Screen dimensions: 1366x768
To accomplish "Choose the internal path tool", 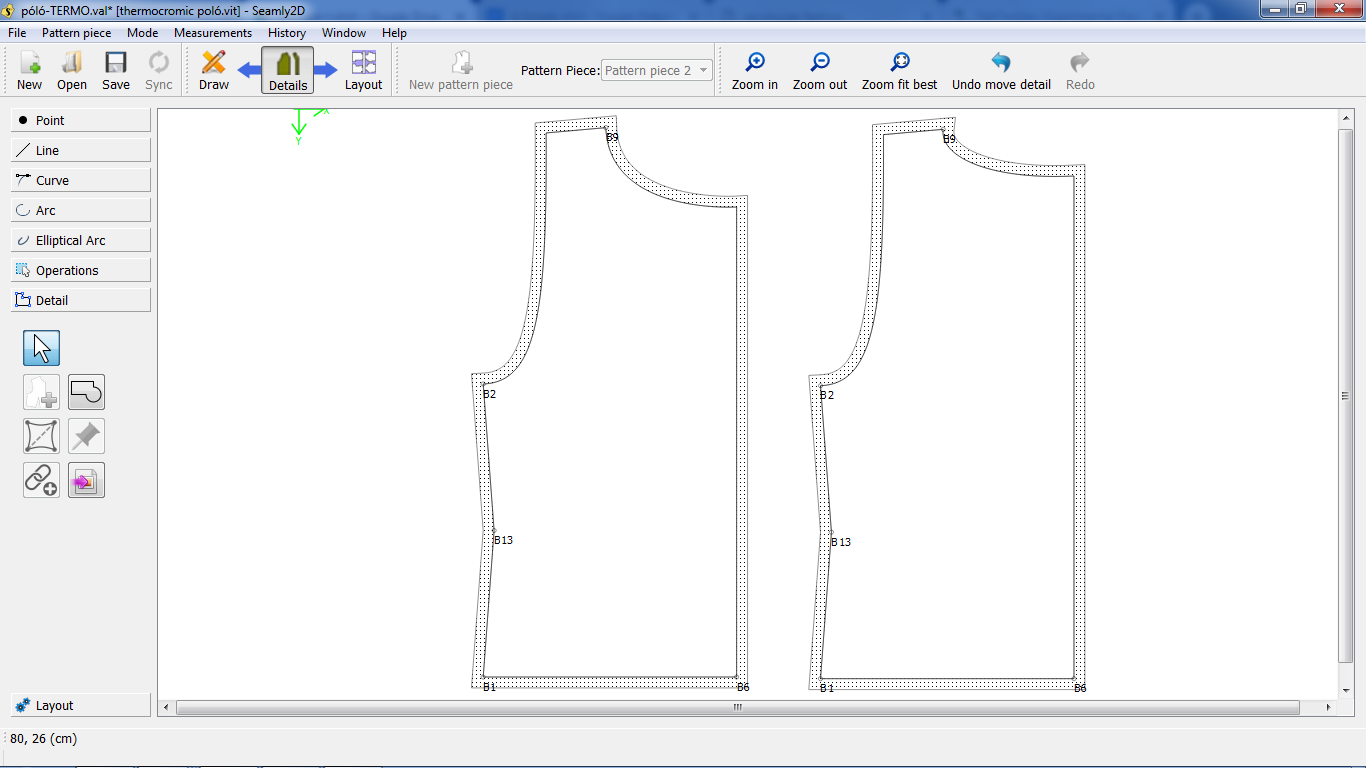I will point(41,436).
